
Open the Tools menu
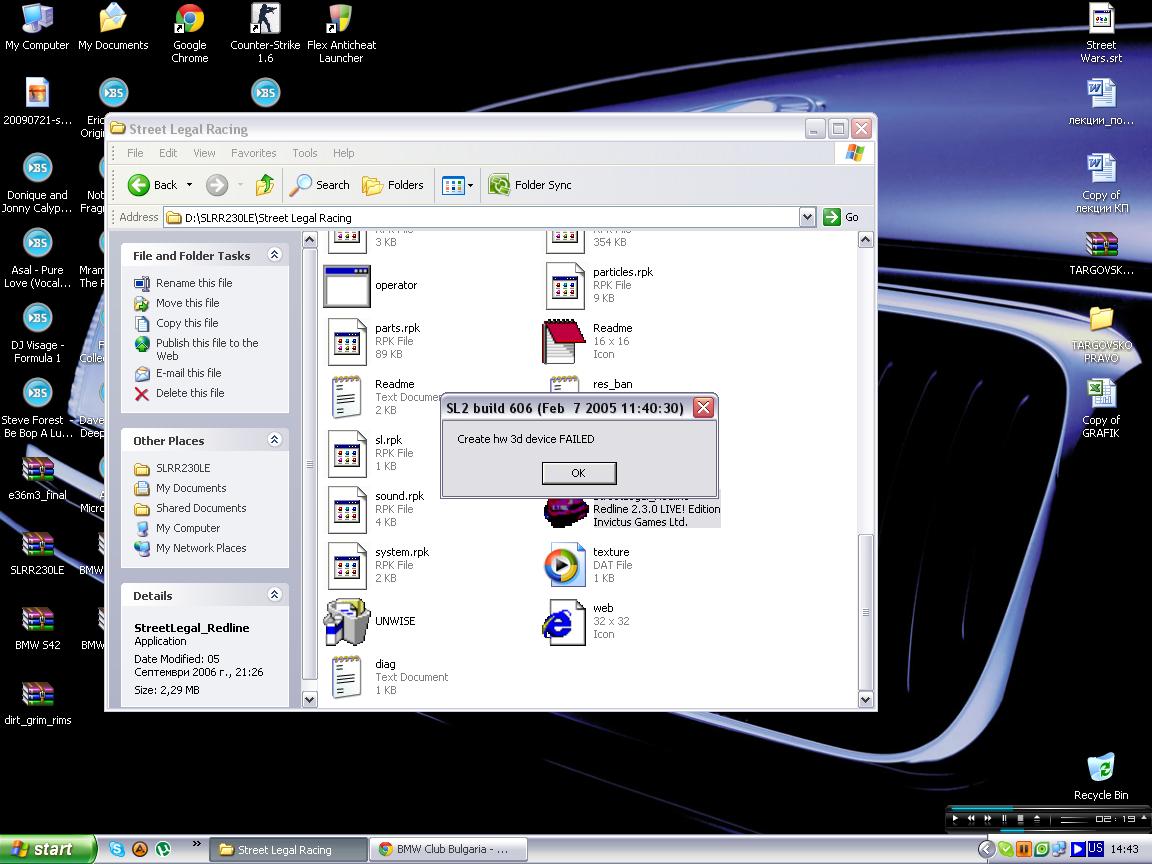click(305, 153)
